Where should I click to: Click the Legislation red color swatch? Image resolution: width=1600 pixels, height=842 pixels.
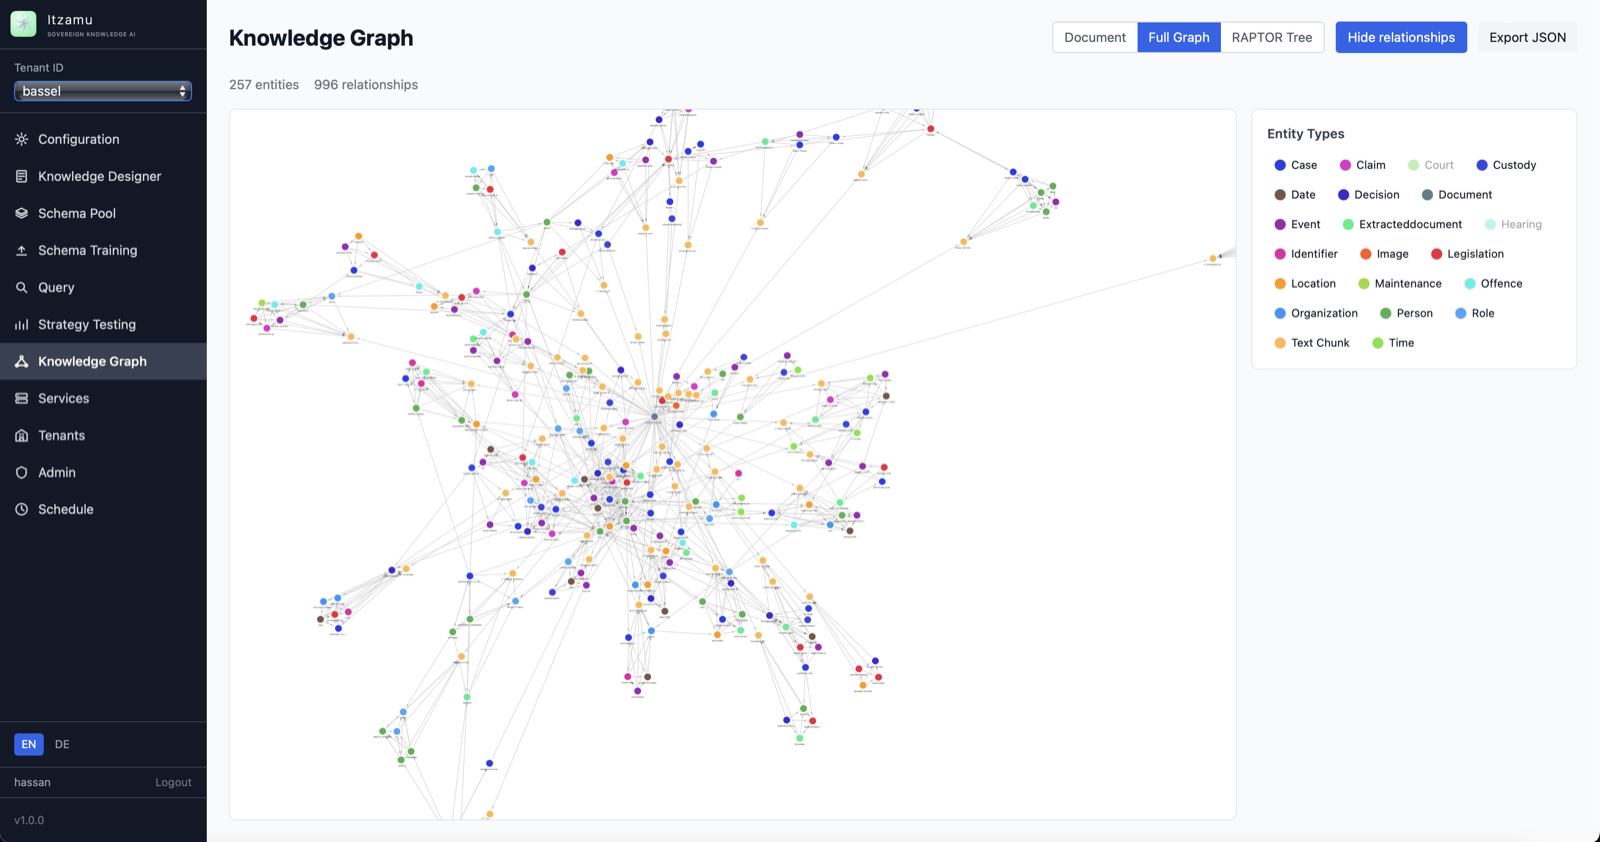click(x=1436, y=254)
